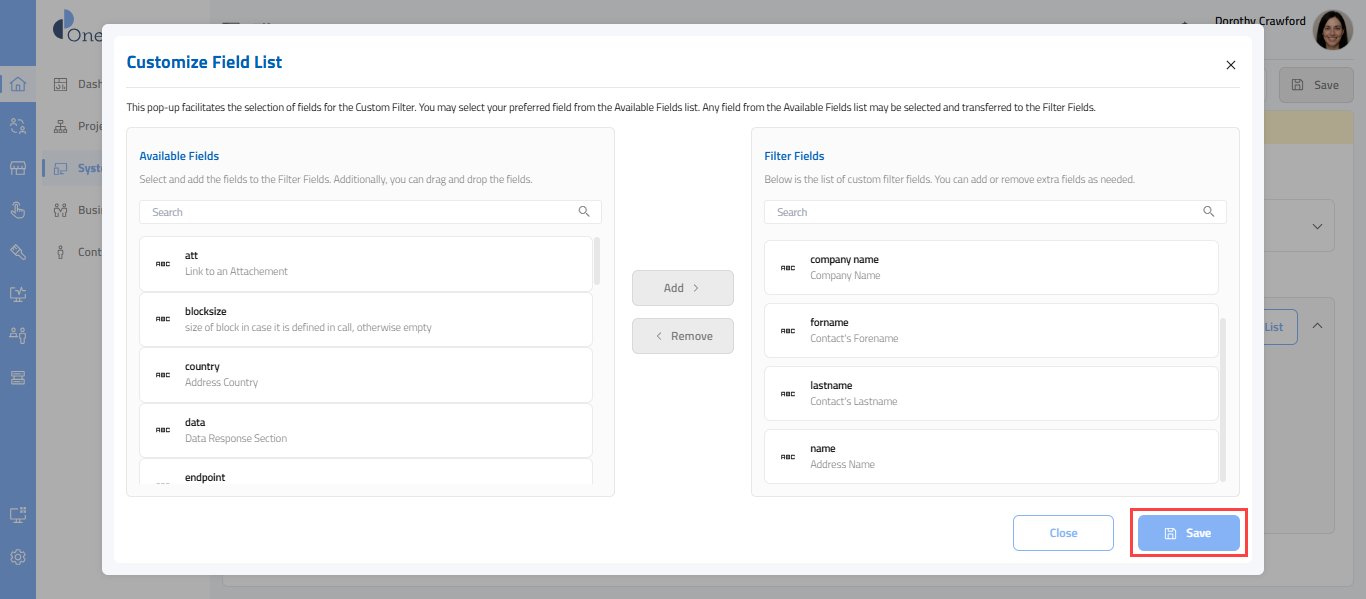Click the Close button in the dialog
This screenshot has width=1366, height=599.
1062,533
